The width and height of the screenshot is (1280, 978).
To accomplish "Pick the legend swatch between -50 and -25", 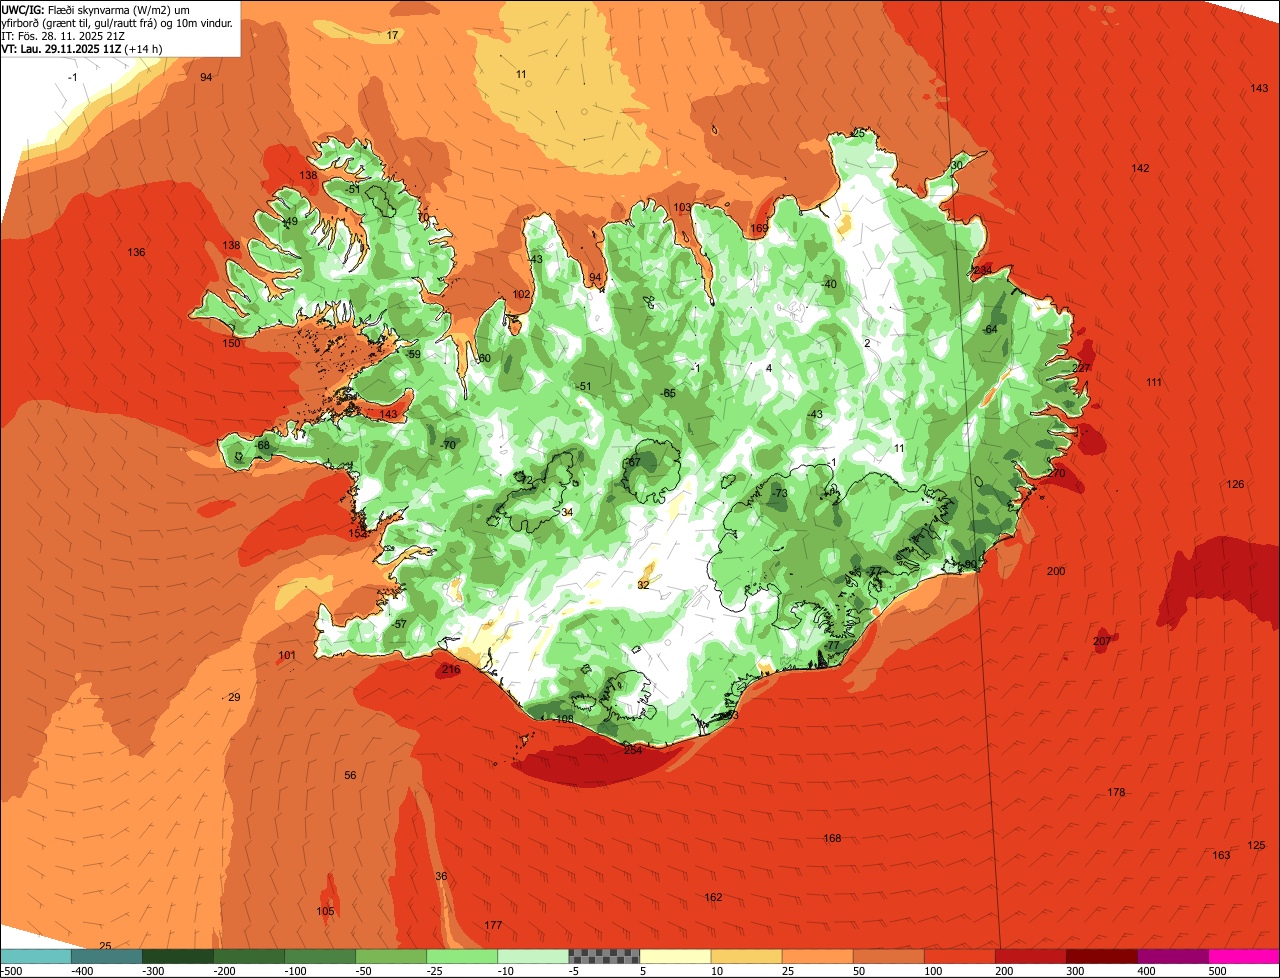I will point(391,955).
